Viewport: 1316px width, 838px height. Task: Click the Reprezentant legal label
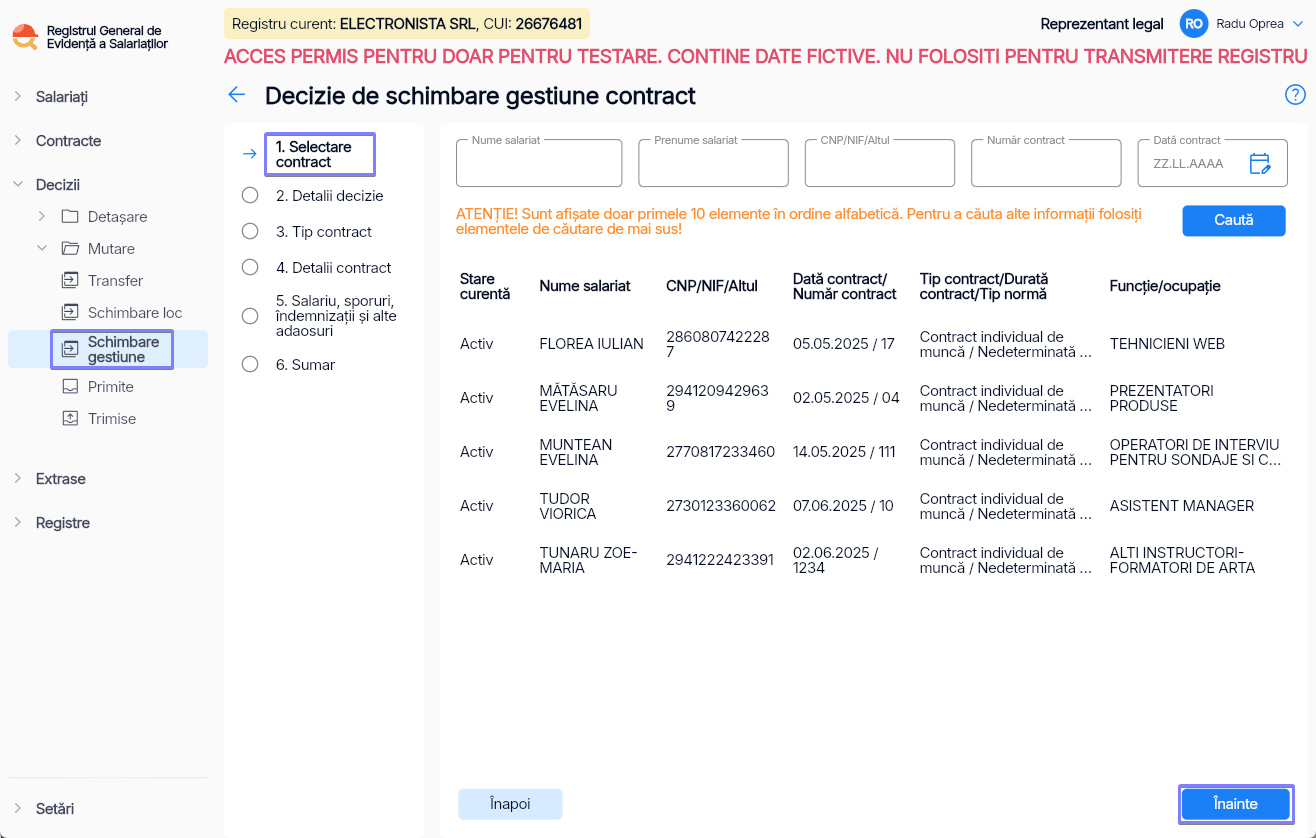1102,24
